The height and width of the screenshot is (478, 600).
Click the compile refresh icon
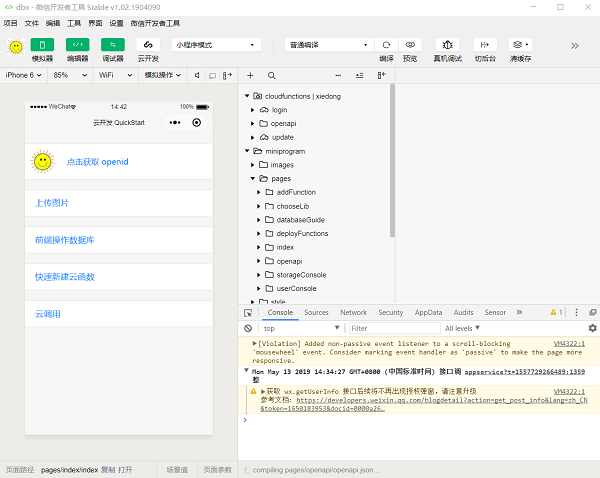(x=386, y=45)
